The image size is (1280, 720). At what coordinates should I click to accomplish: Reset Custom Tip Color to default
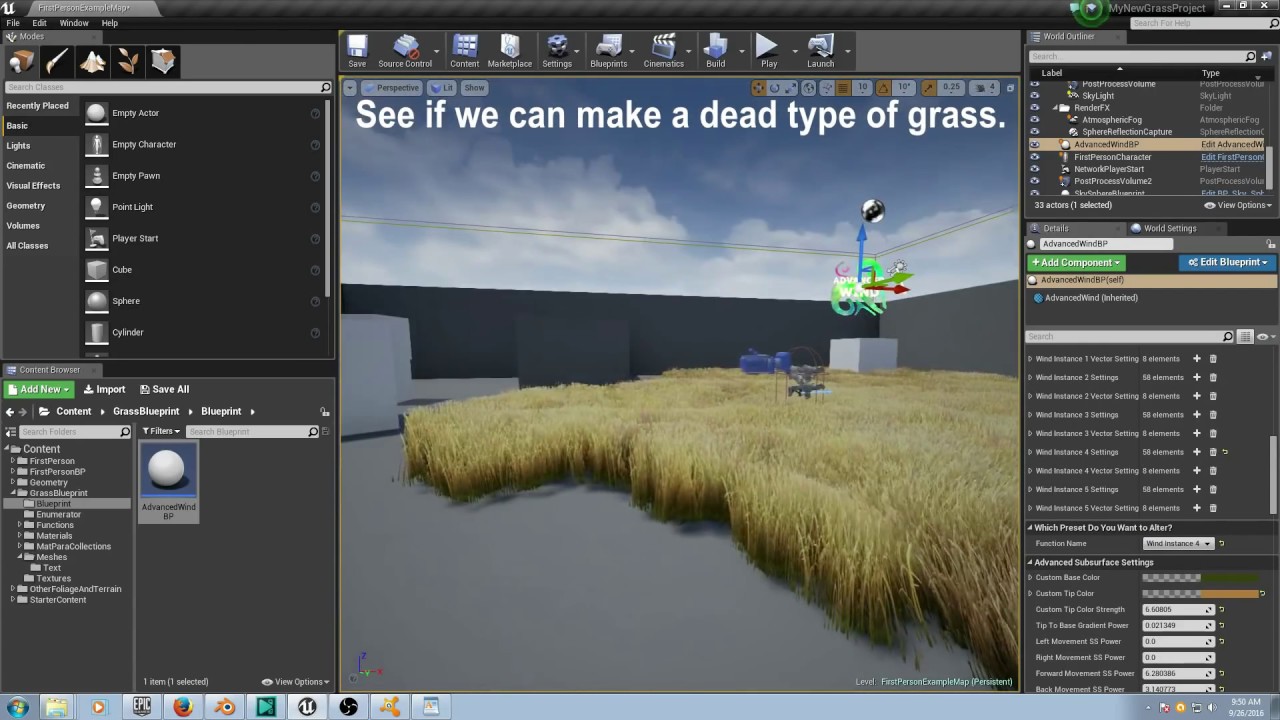tap(1262, 594)
